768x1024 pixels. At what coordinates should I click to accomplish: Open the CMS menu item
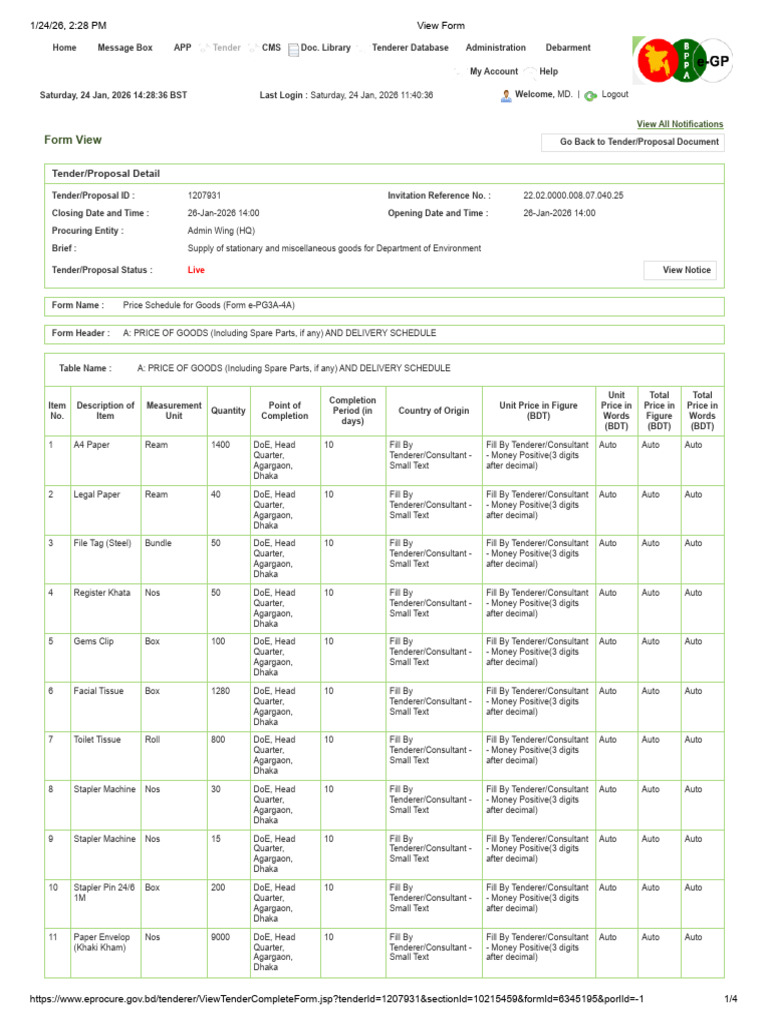click(271, 48)
